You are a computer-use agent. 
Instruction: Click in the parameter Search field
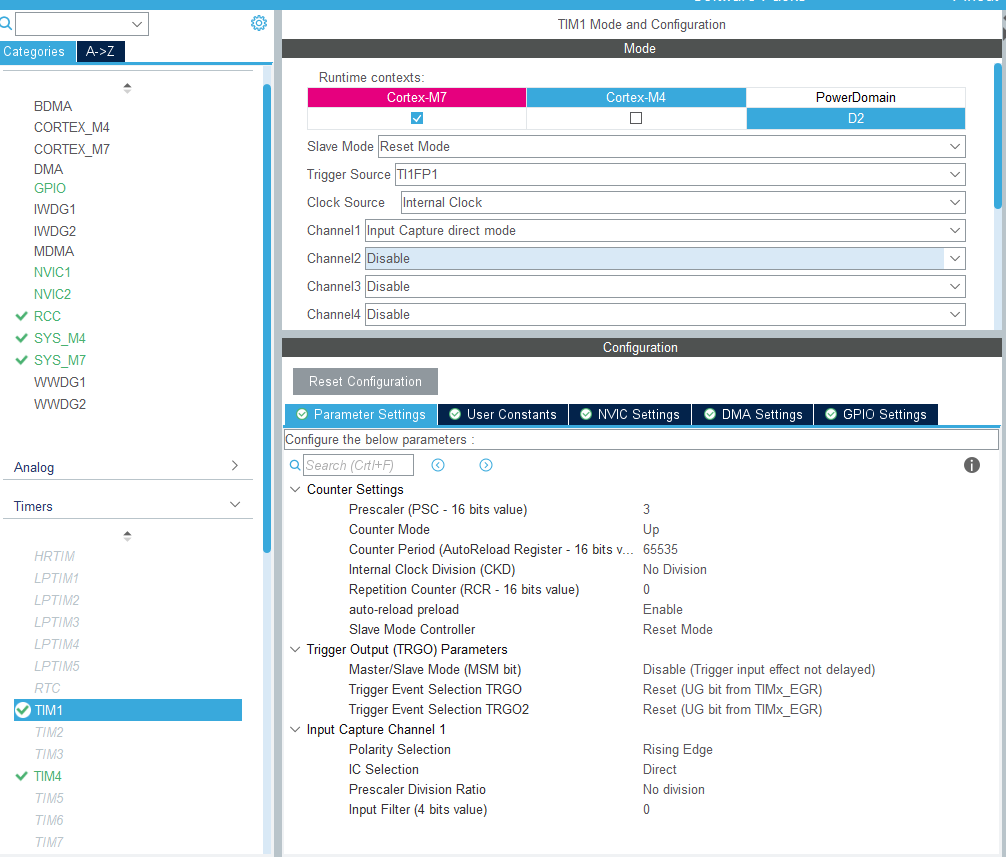(x=358, y=465)
